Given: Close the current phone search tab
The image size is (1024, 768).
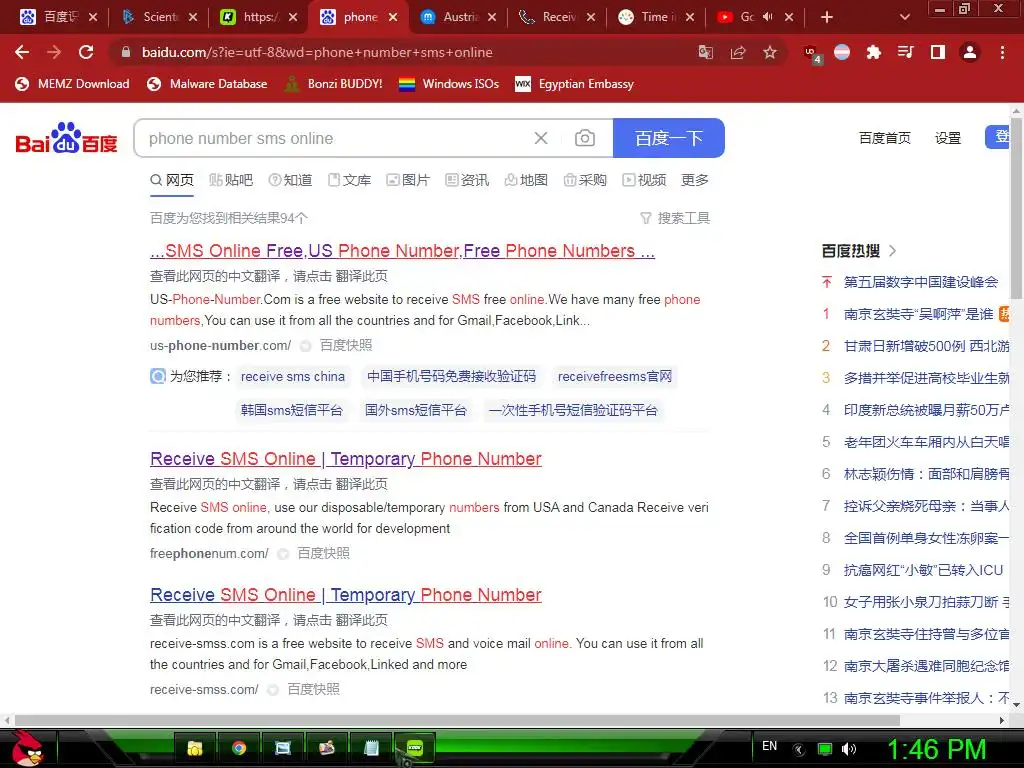Looking at the screenshot, I should tap(393, 17).
